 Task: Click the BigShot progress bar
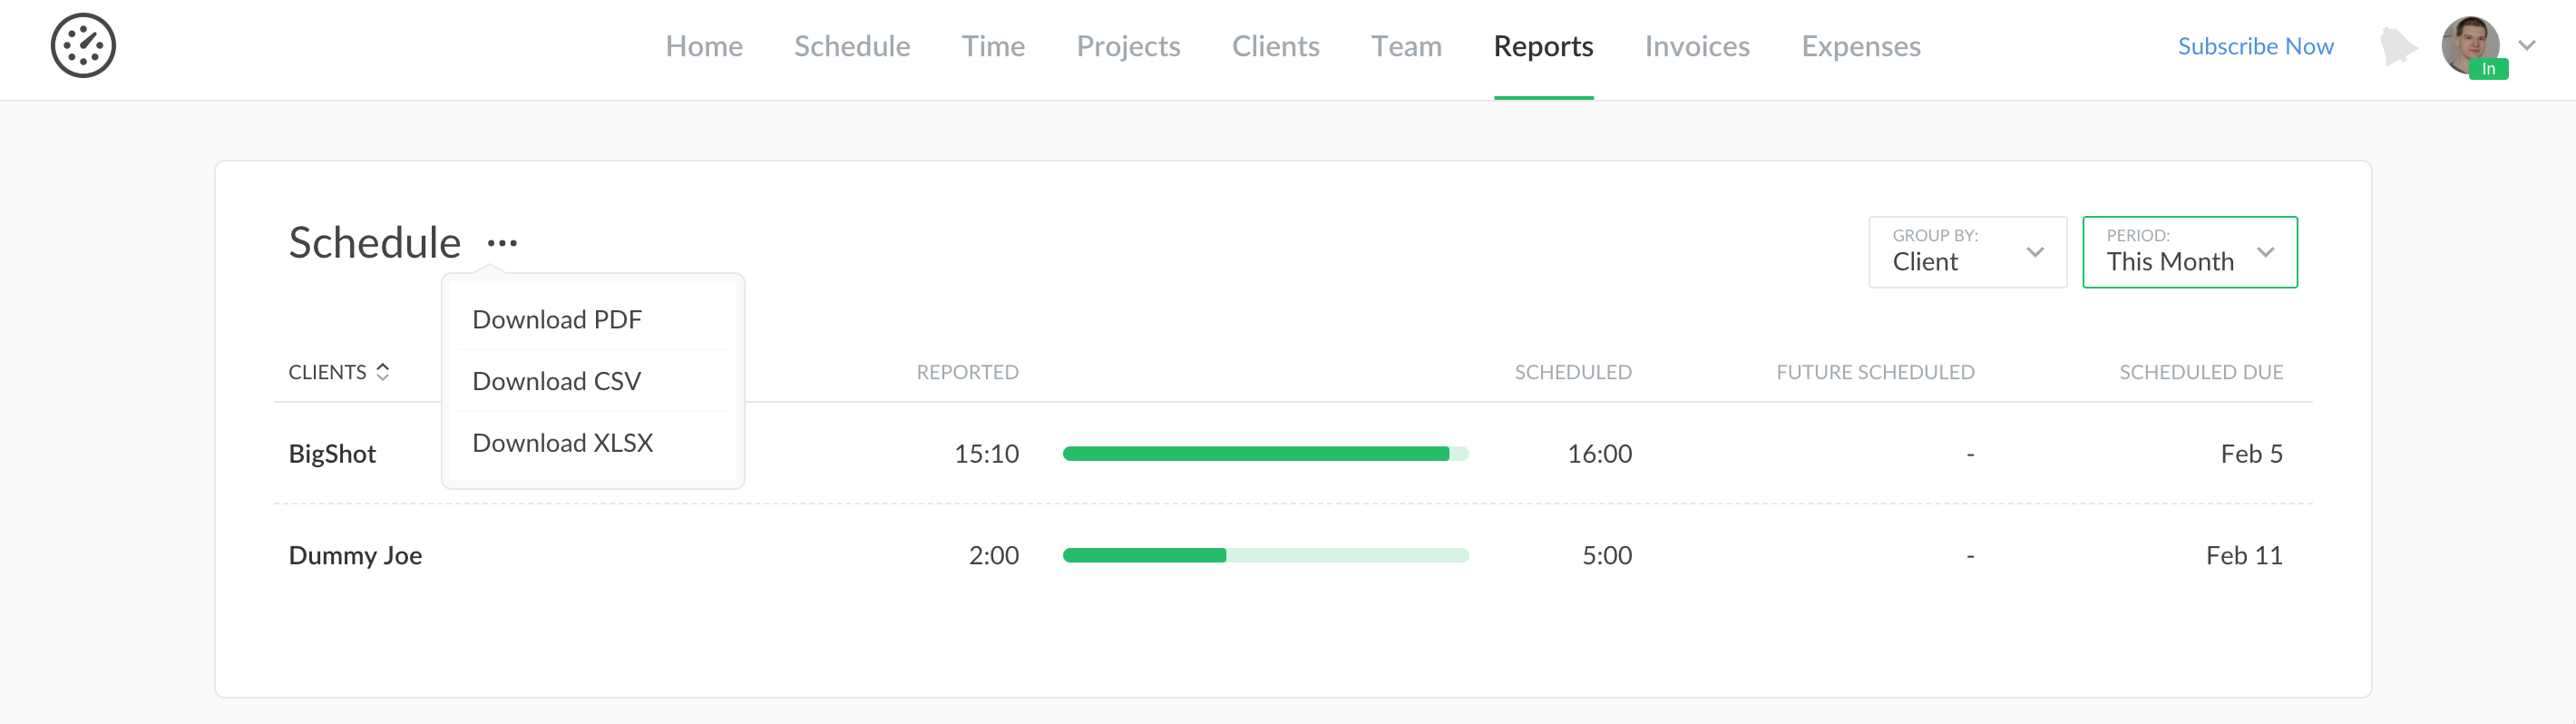click(1264, 454)
